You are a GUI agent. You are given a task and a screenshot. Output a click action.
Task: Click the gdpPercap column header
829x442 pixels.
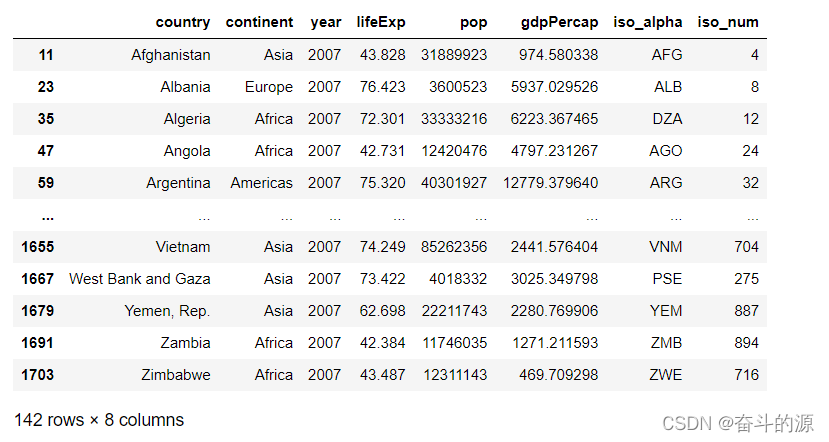pos(560,22)
